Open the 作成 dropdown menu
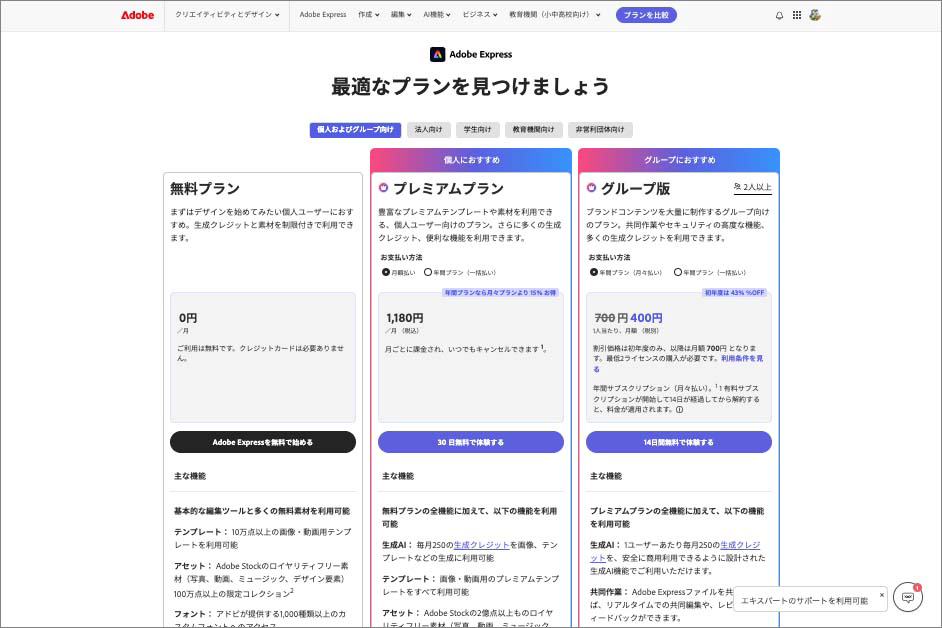The image size is (942, 628). pyautogui.click(x=366, y=15)
